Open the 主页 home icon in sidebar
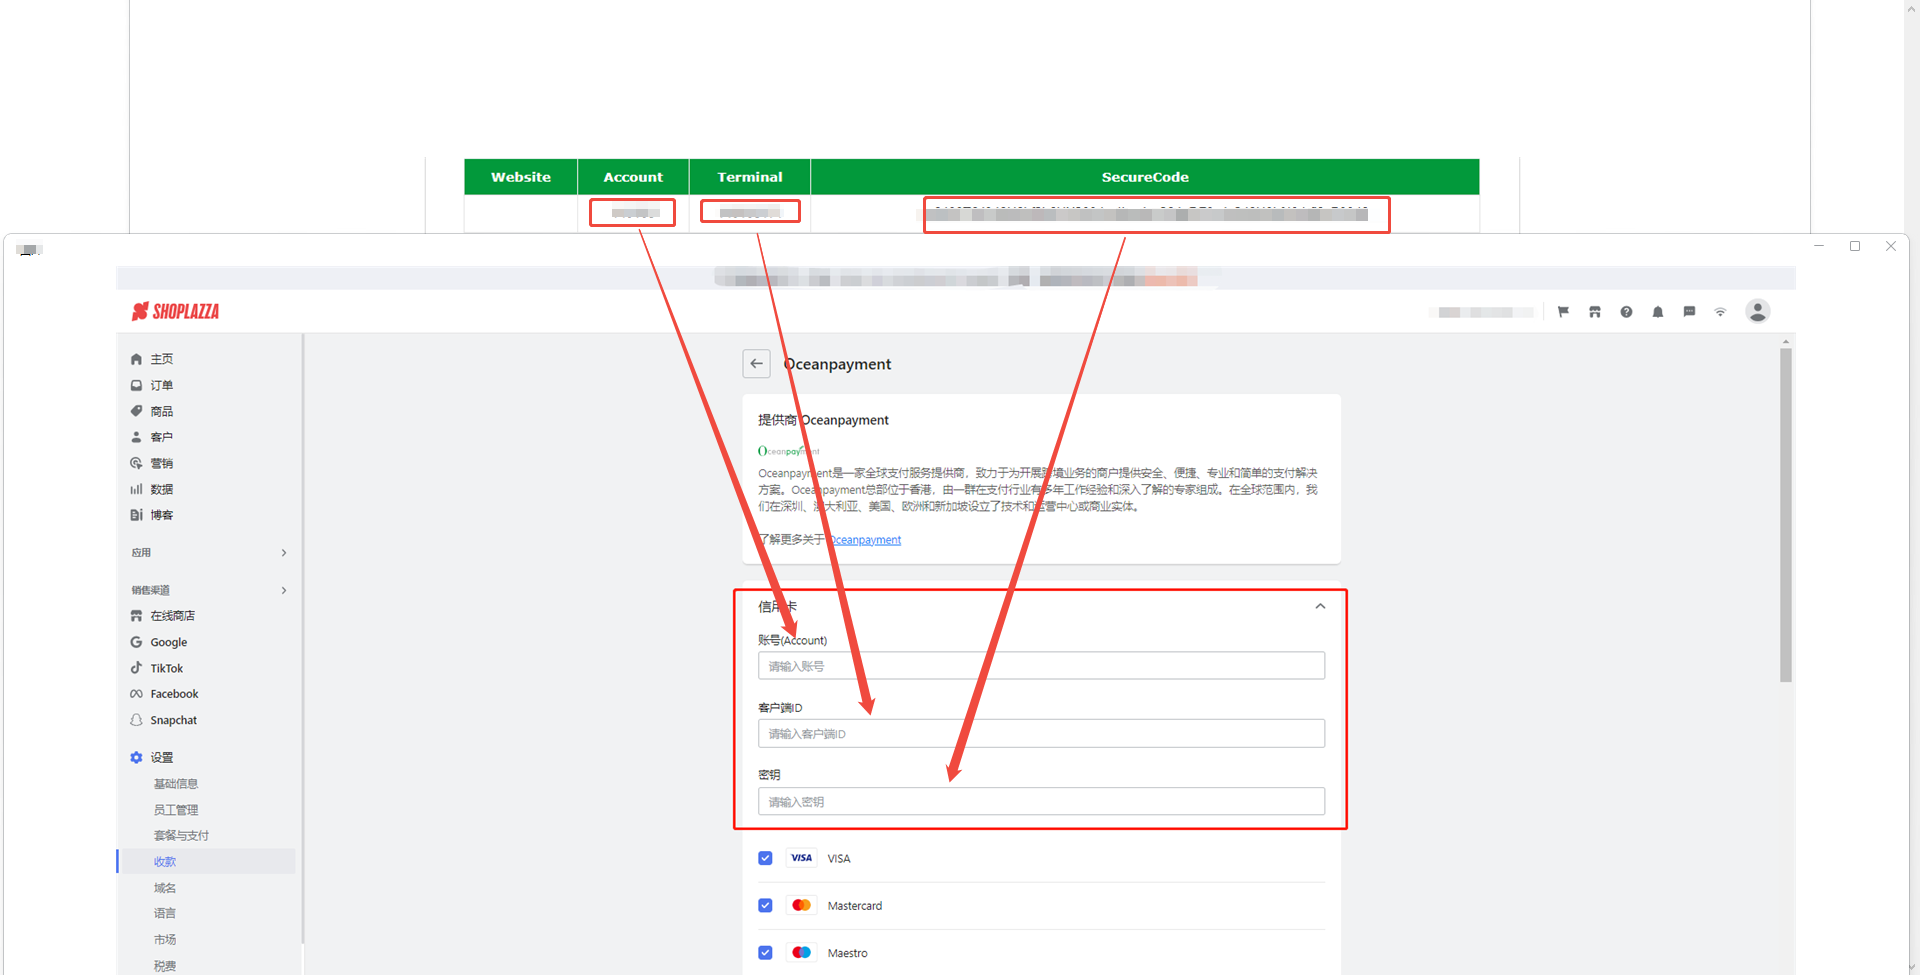Image resolution: width=1920 pixels, height=975 pixels. click(136, 359)
